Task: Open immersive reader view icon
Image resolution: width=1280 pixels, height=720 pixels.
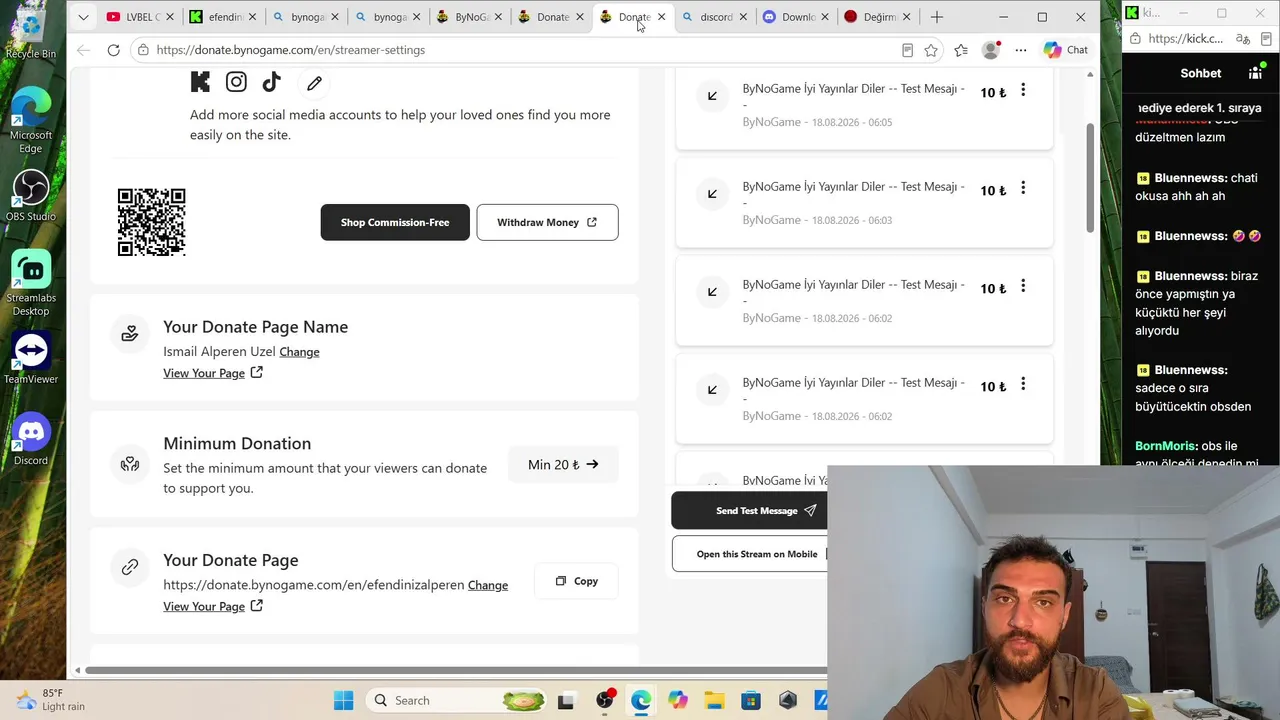Action: pos(907,50)
